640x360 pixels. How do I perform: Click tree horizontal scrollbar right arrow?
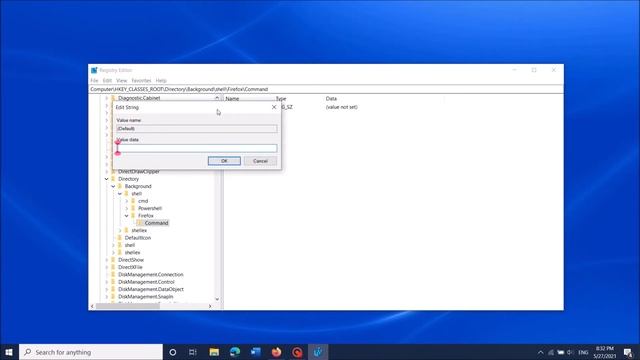pos(210,306)
